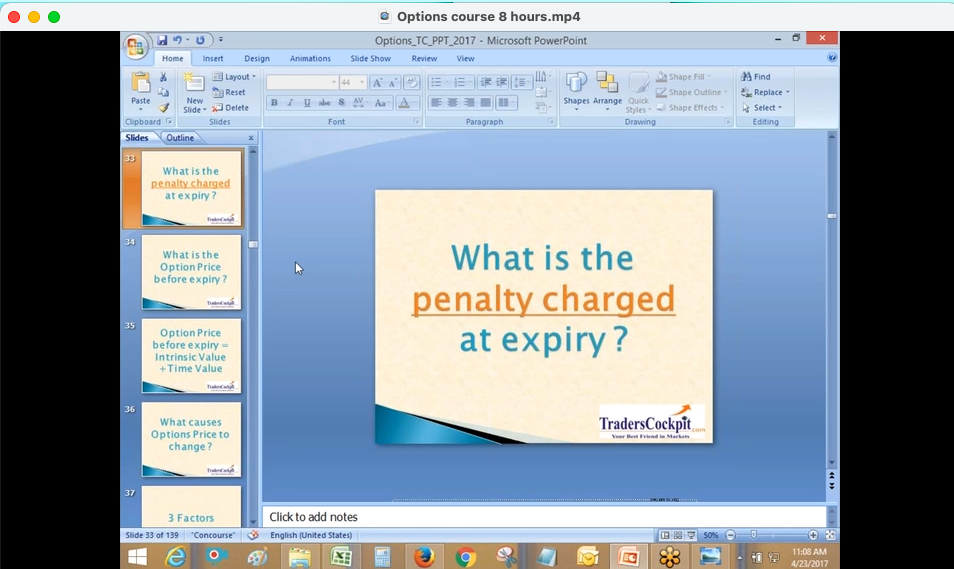
Task: Click the Arrange objects icon
Action: pyautogui.click(x=607, y=88)
